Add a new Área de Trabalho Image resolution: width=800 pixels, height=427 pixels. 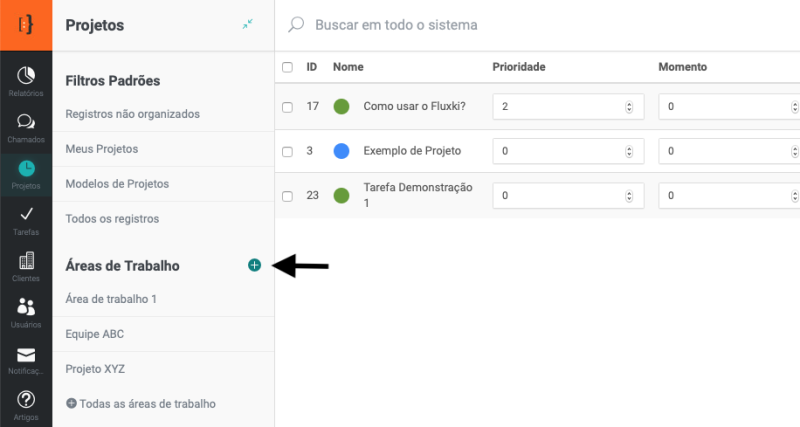coord(254,265)
